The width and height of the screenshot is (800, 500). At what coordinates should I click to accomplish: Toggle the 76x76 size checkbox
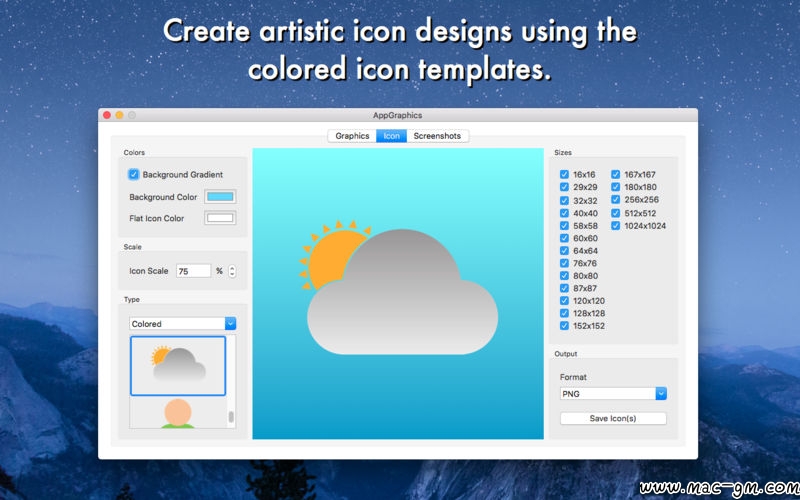pos(564,263)
